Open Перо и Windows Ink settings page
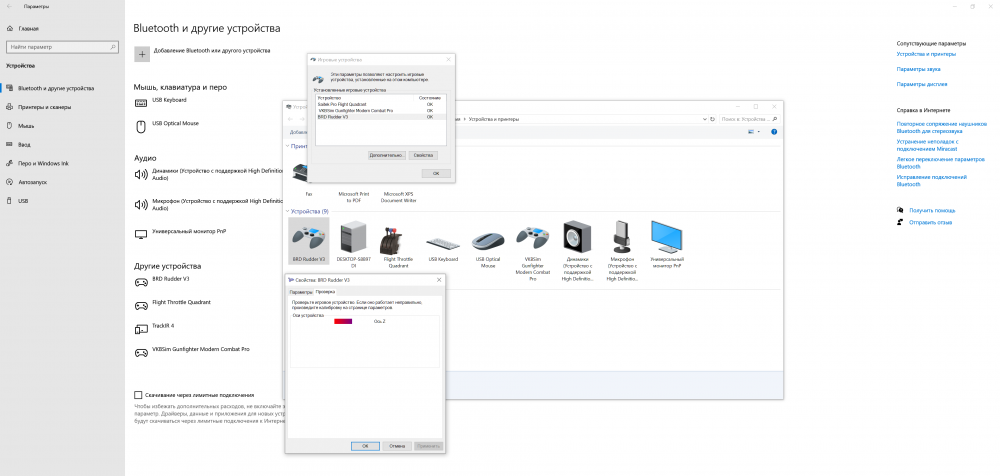The width and height of the screenshot is (1000, 476). click(43, 163)
